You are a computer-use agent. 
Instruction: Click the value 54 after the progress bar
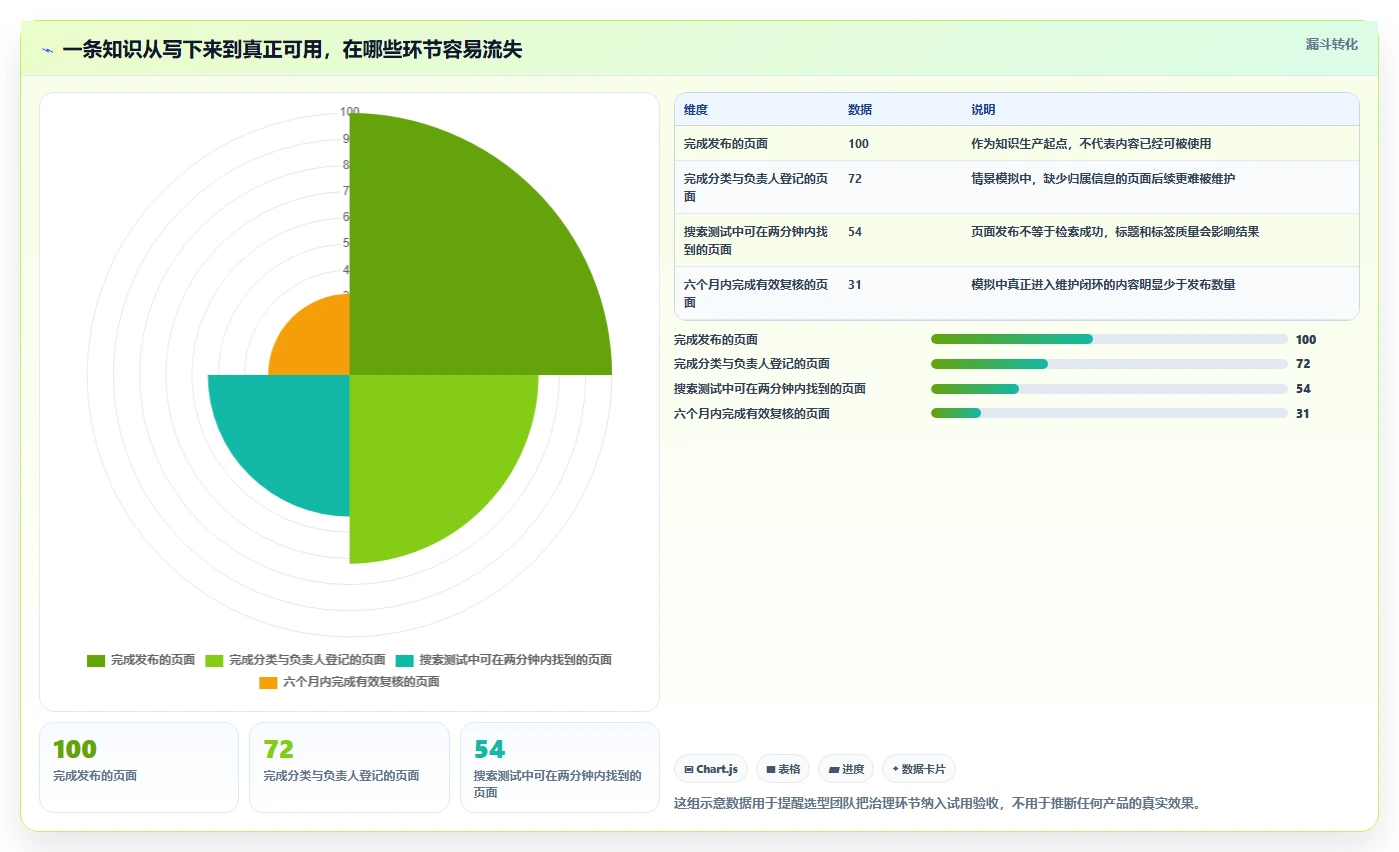pyautogui.click(x=1303, y=389)
